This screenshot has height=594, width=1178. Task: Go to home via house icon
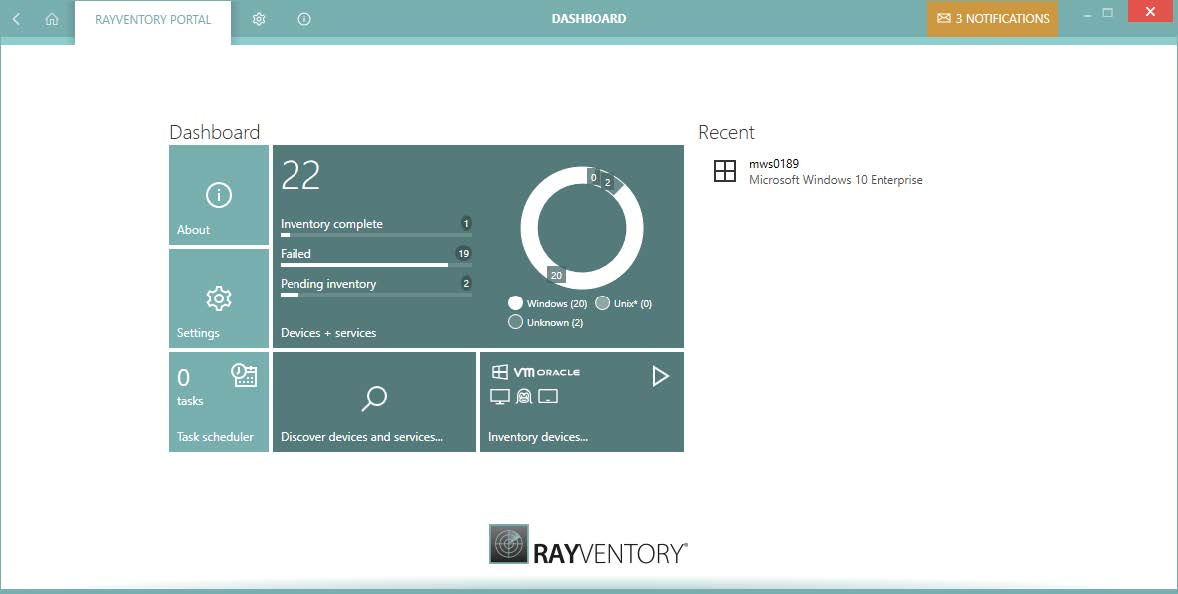[x=52, y=19]
